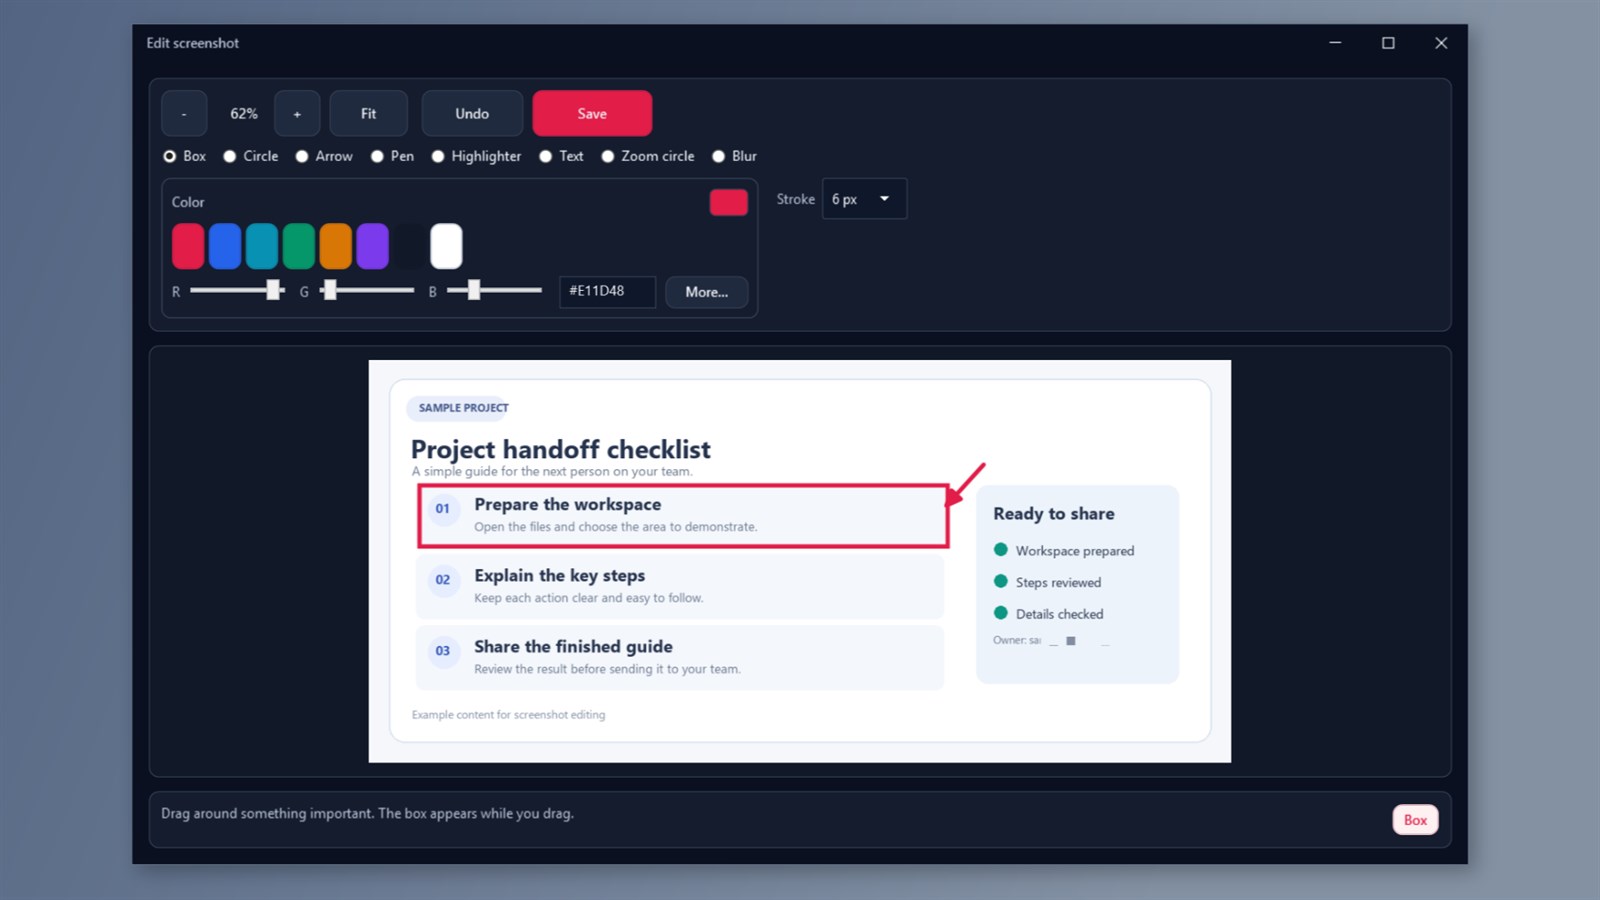1600x900 pixels.
Task: Undo the last annotation
Action: 472,113
